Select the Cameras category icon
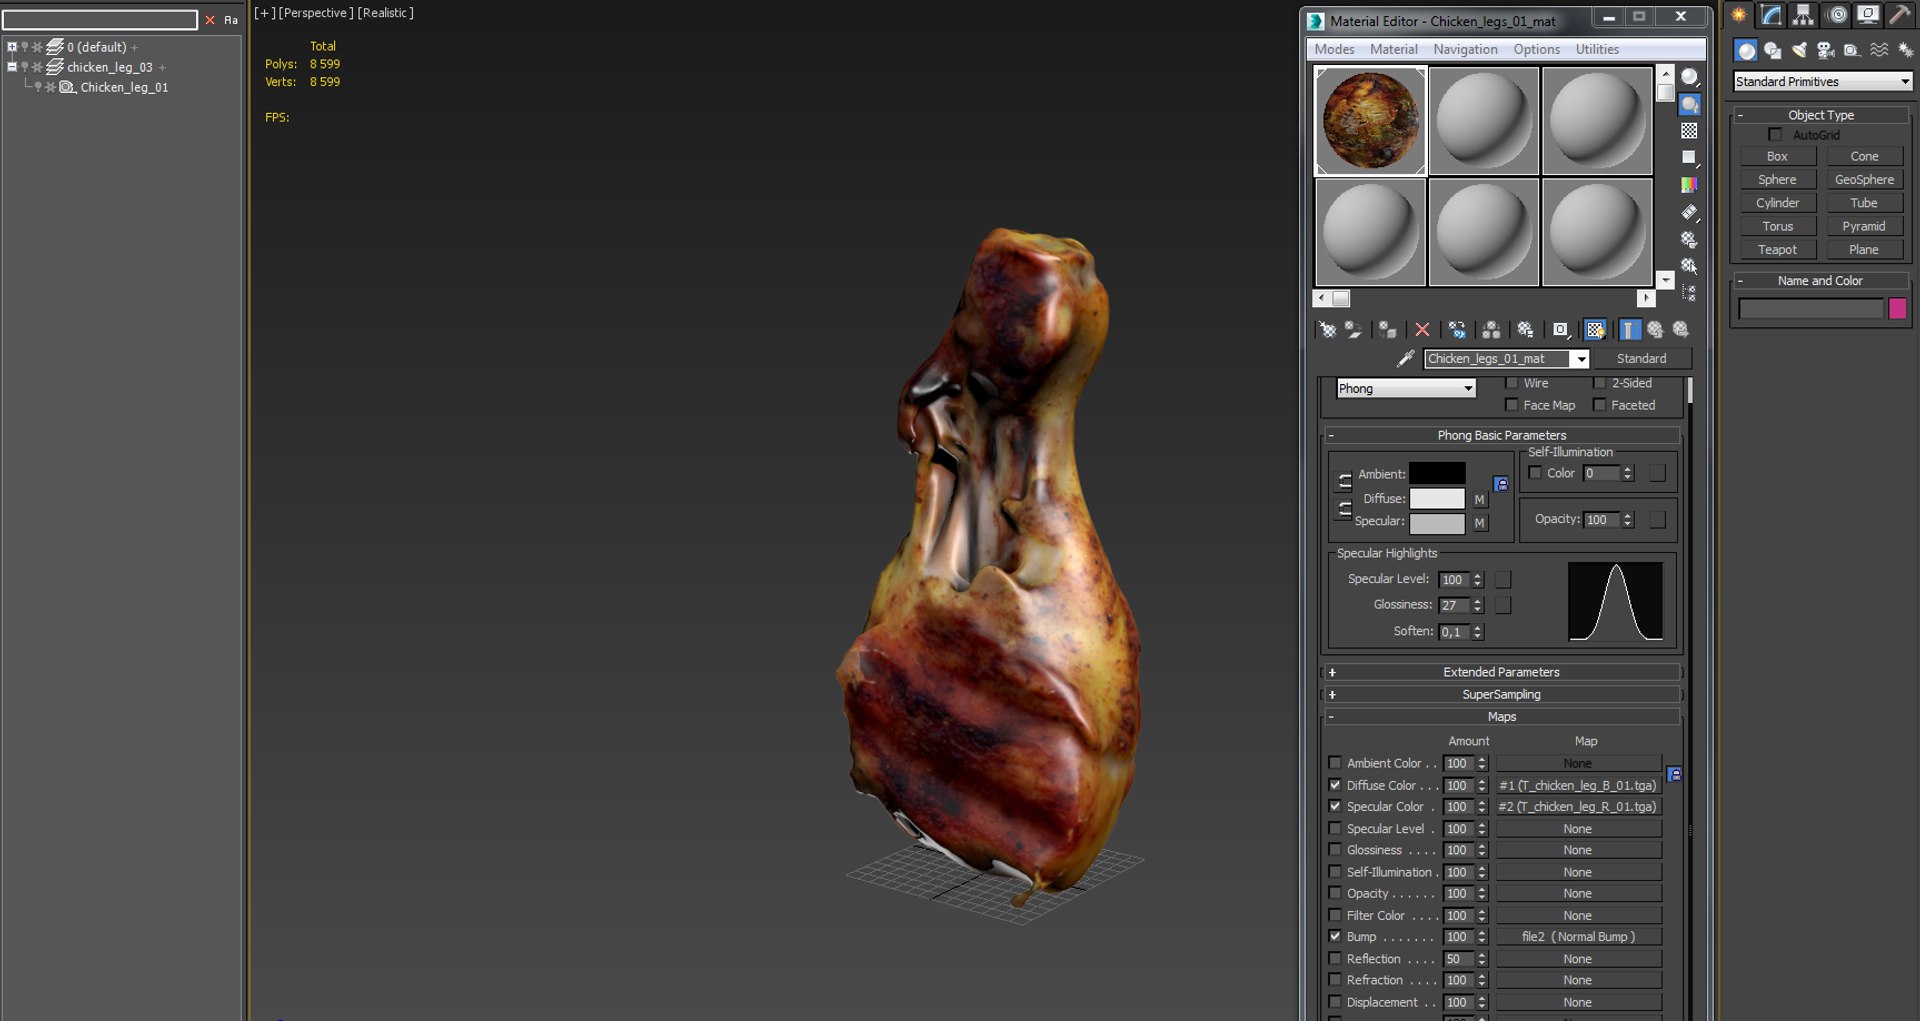This screenshot has height=1021, width=1920. [x=1825, y=50]
